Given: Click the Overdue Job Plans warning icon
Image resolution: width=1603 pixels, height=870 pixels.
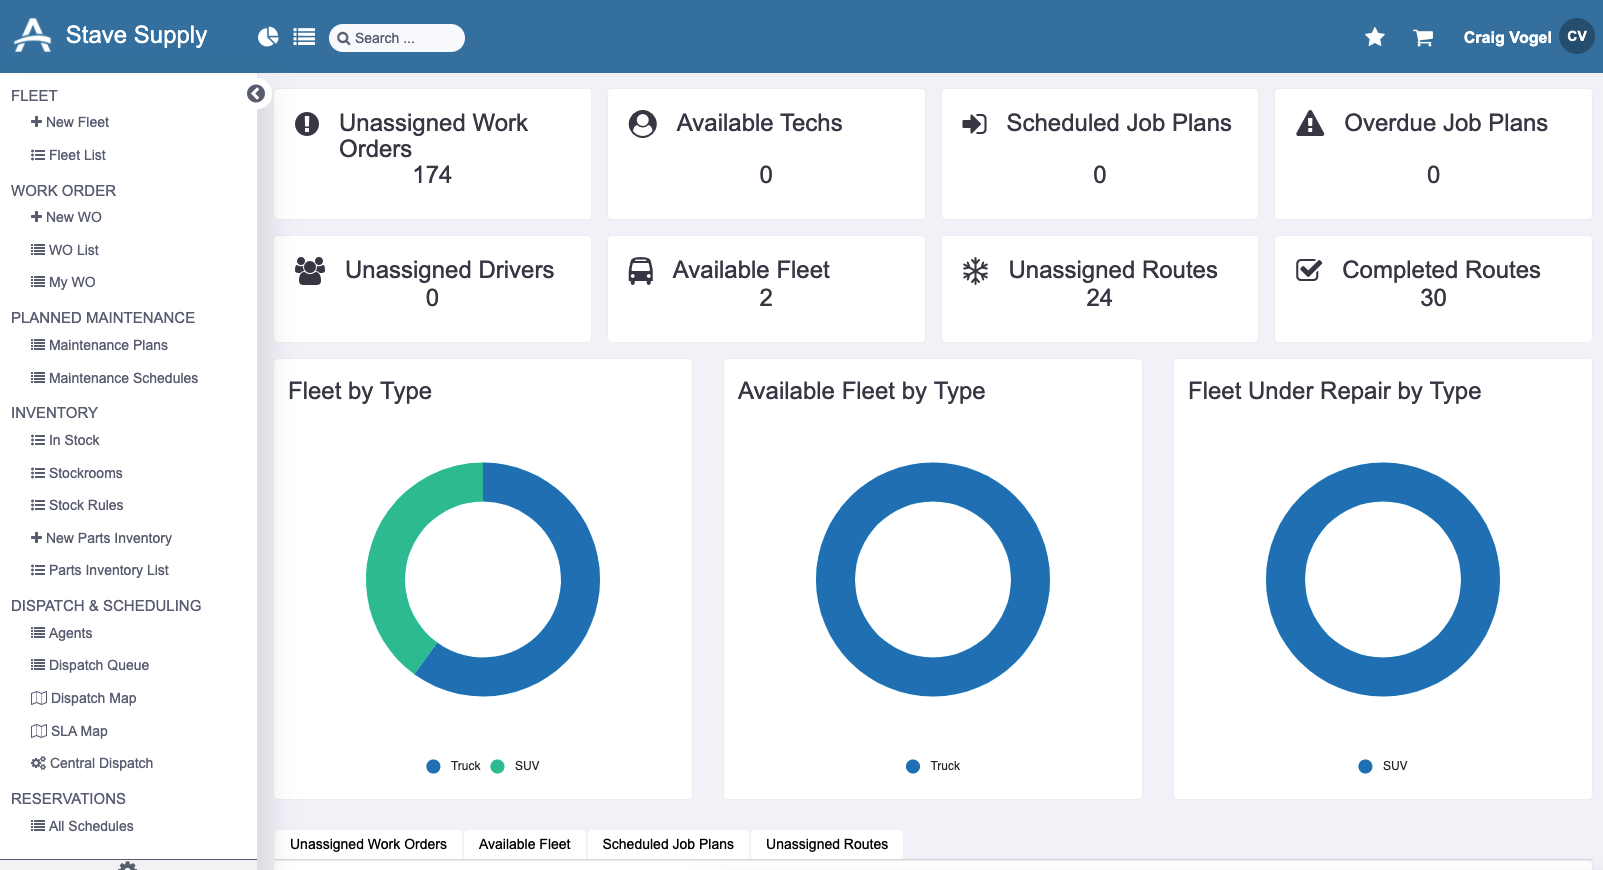Looking at the screenshot, I should [1310, 124].
